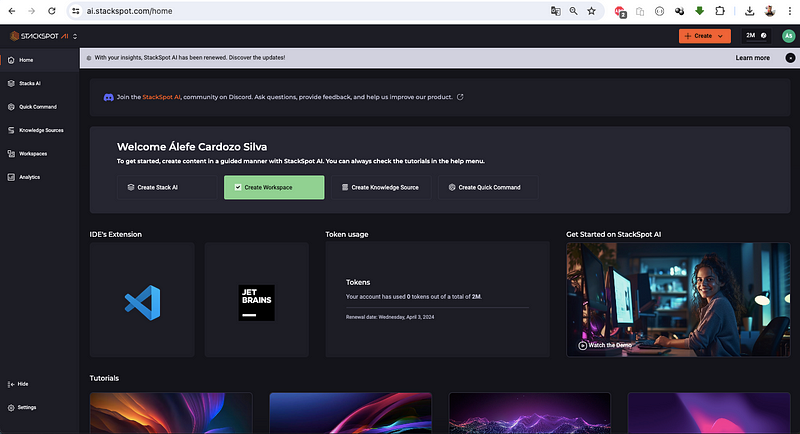This screenshot has width=800, height=434.
Task: Click the Create Quick Command button
Action: pyautogui.click(x=488, y=187)
